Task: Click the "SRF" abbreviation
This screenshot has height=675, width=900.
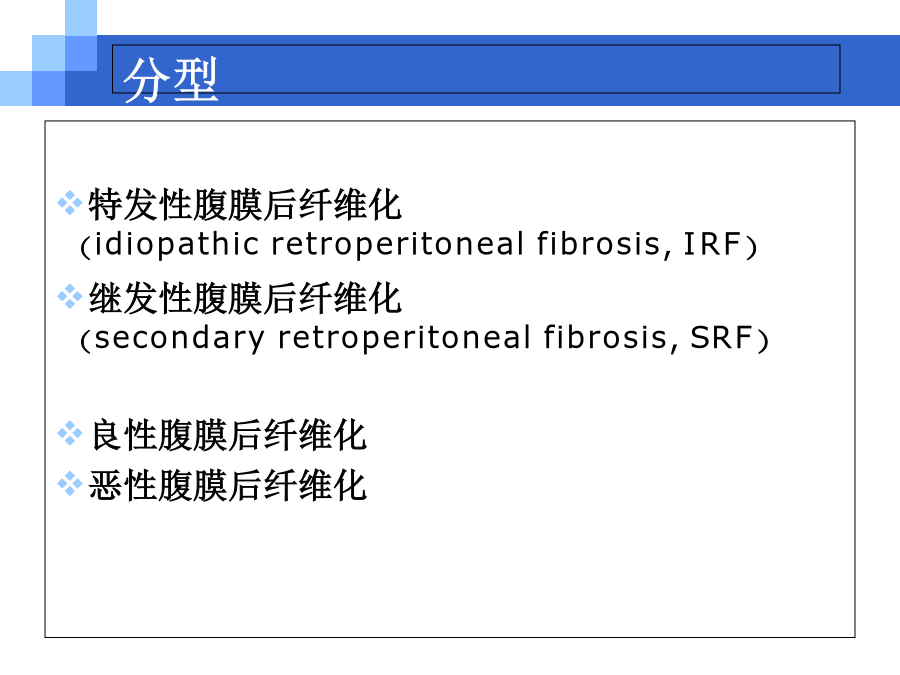Action: (721, 338)
